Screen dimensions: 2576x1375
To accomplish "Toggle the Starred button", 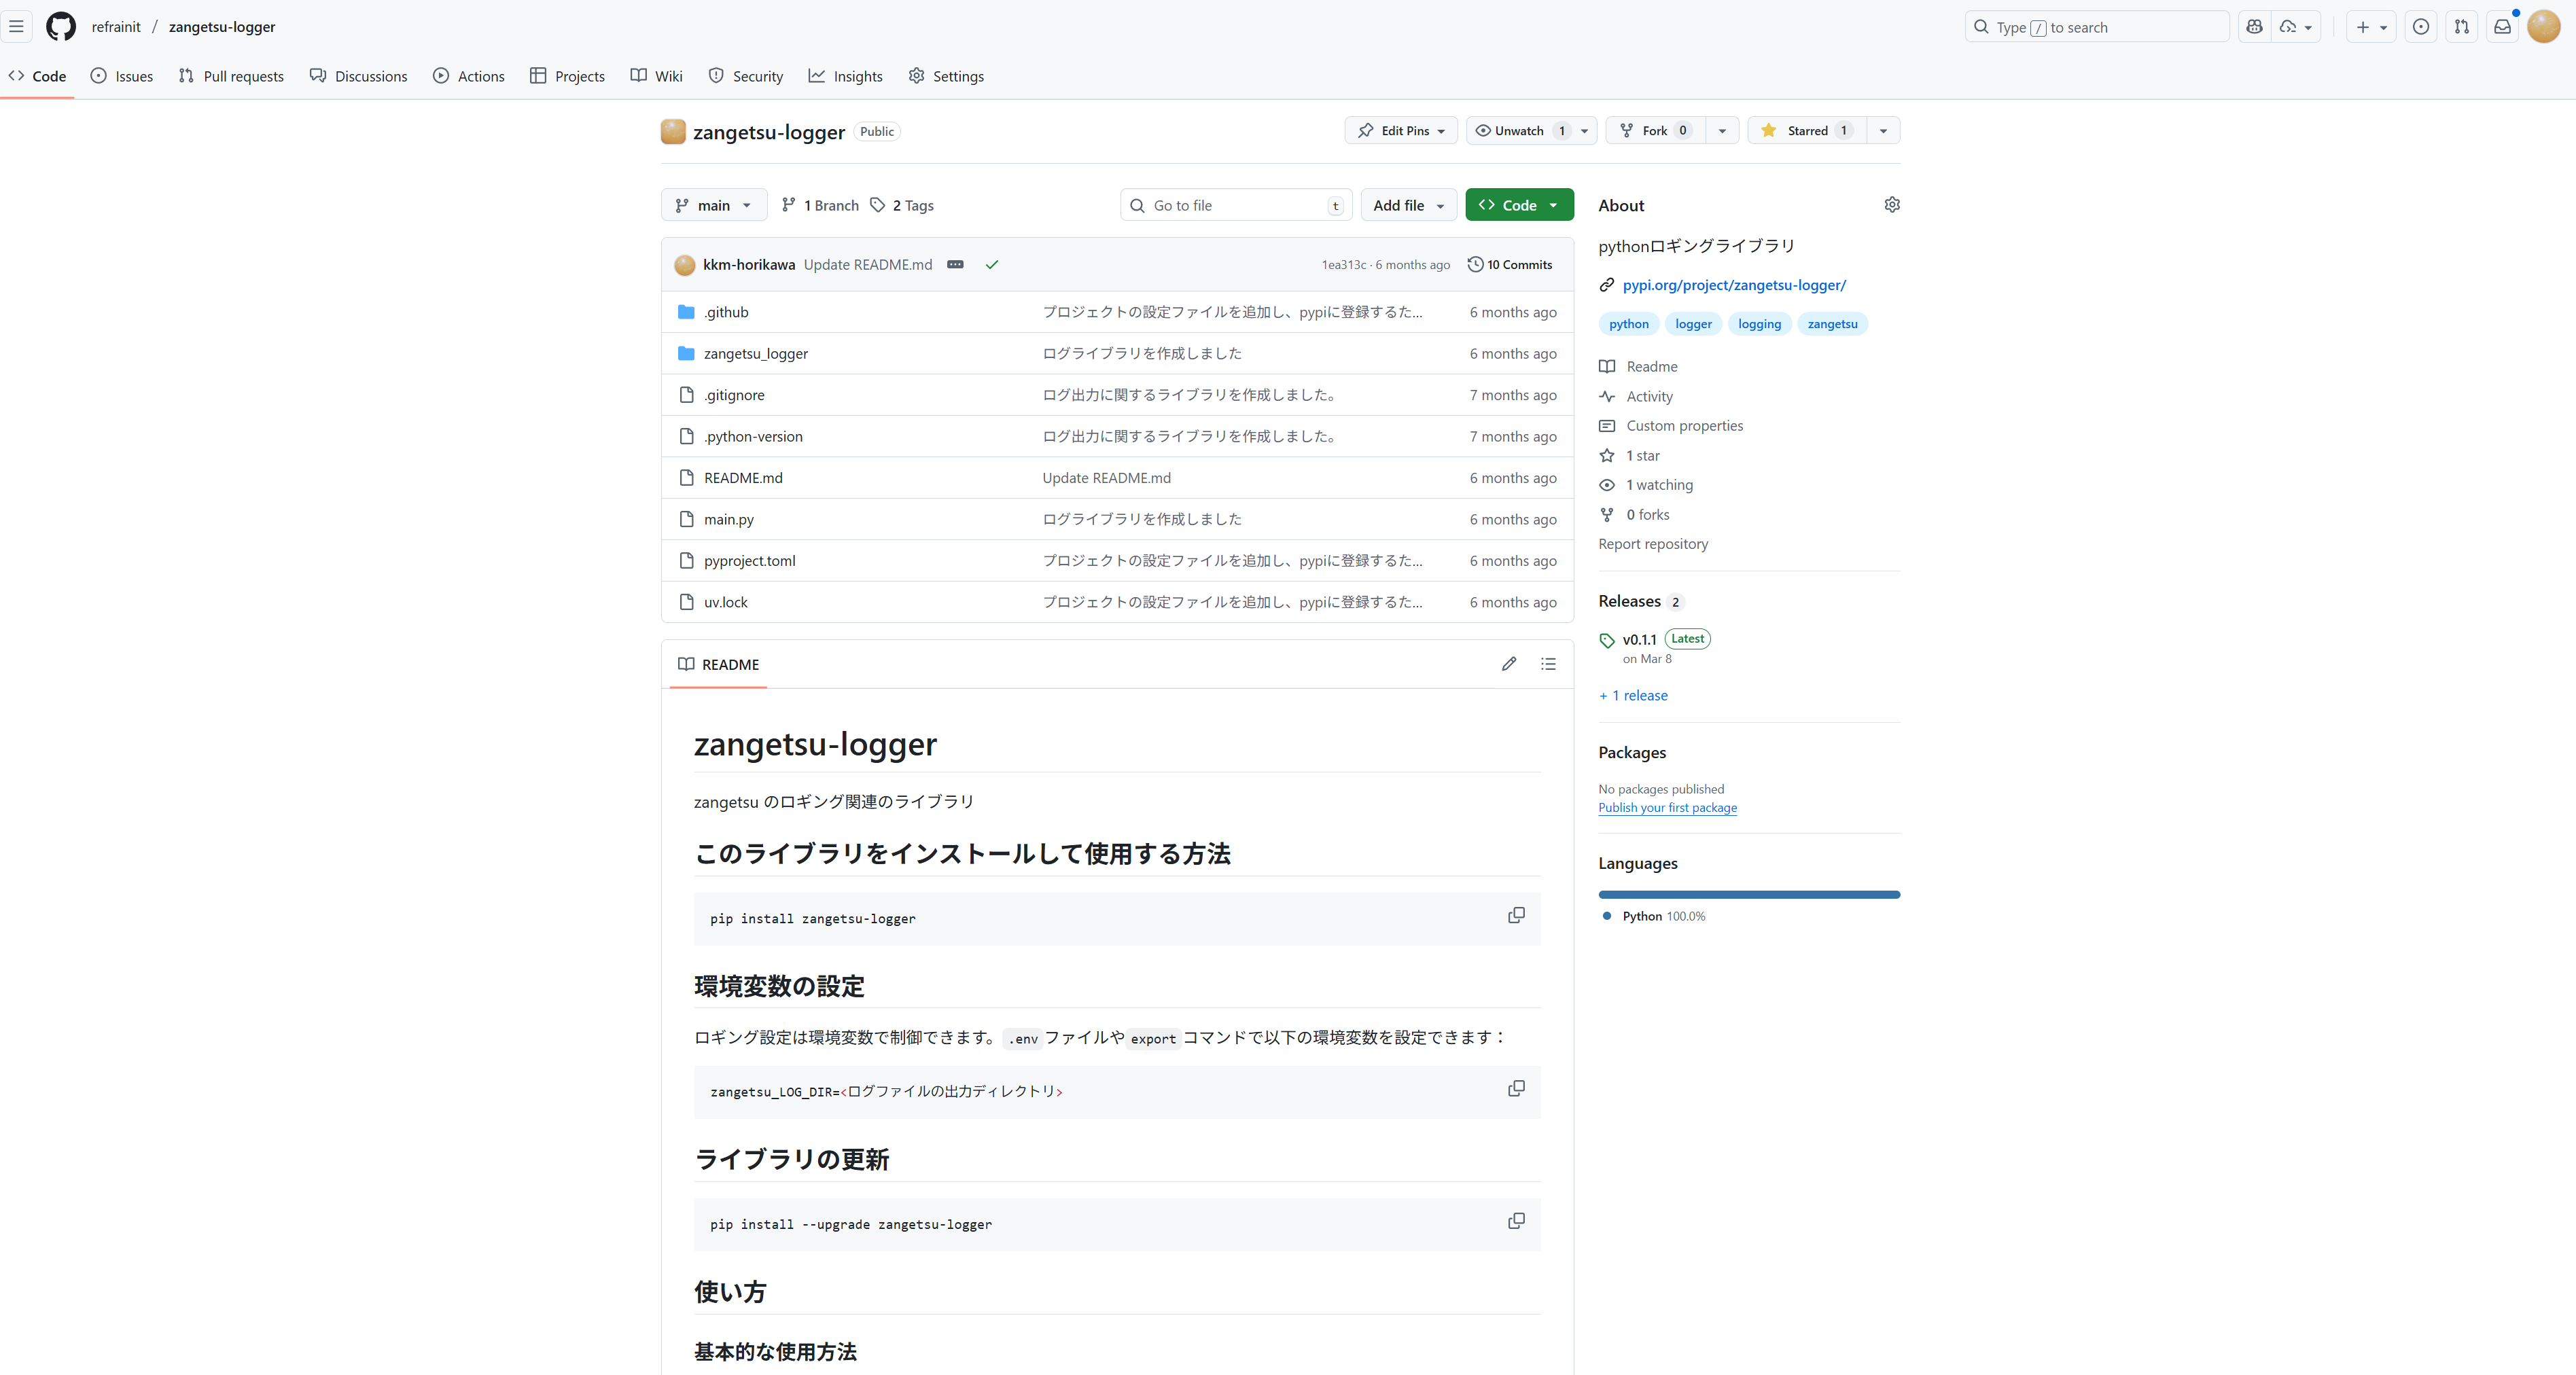I will (x=1806, y=131).
